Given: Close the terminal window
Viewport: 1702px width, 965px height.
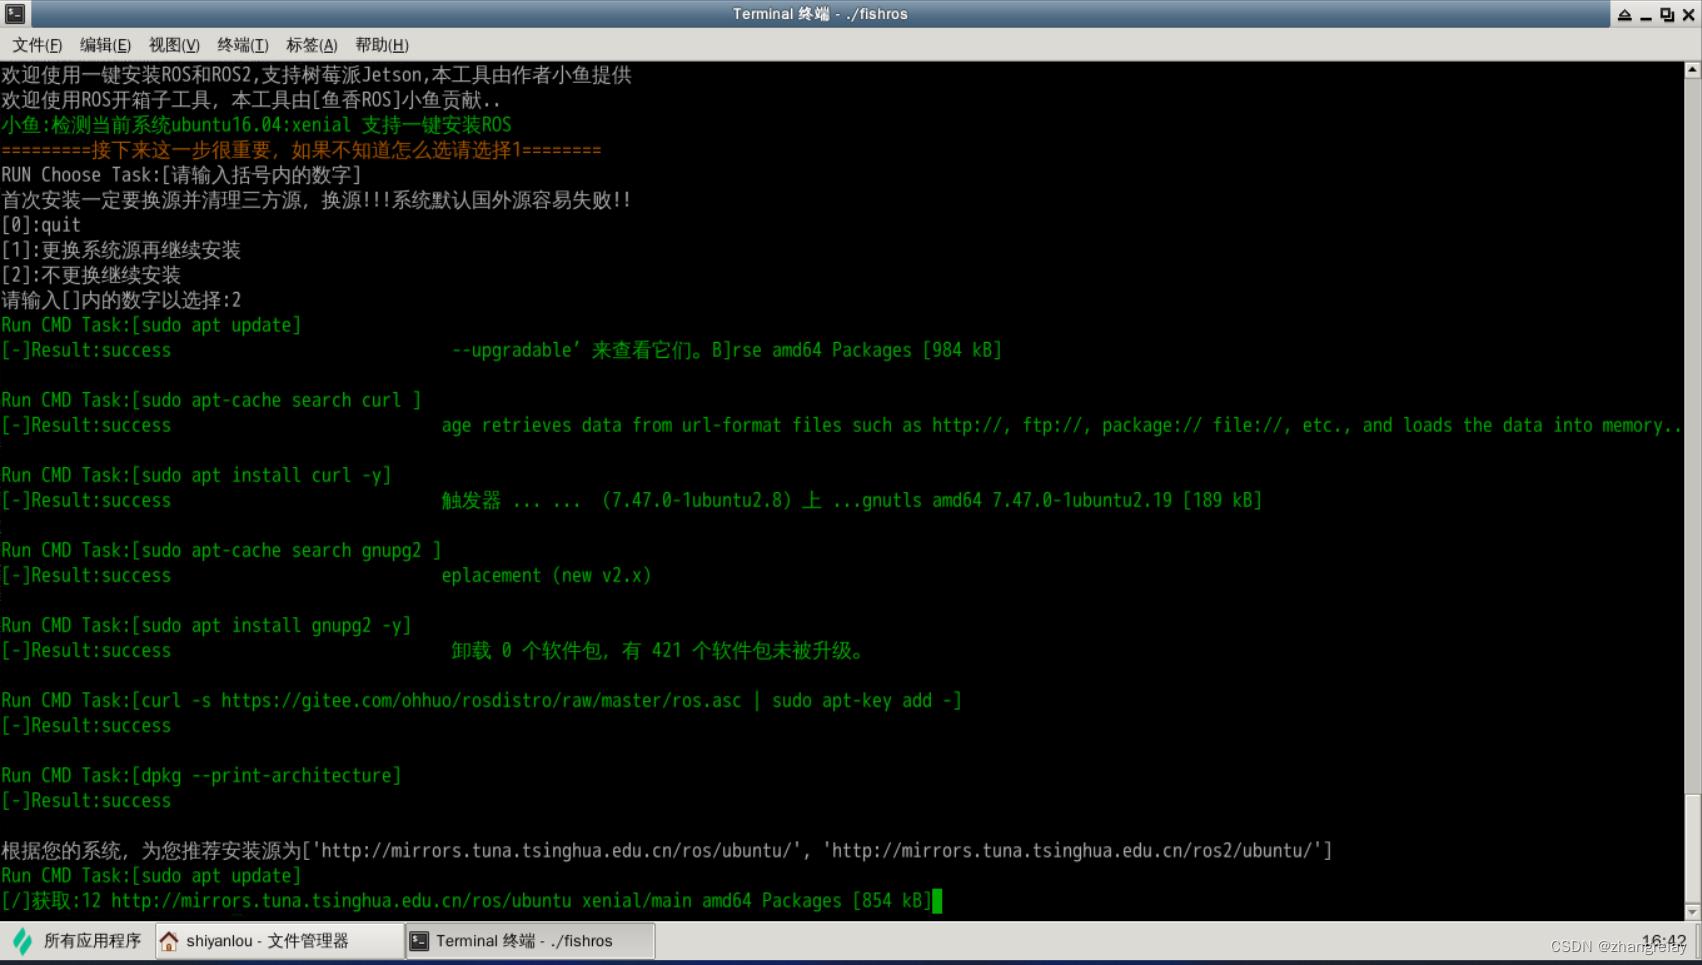Looking at the screenshot, I should [x=1689, y=14].
